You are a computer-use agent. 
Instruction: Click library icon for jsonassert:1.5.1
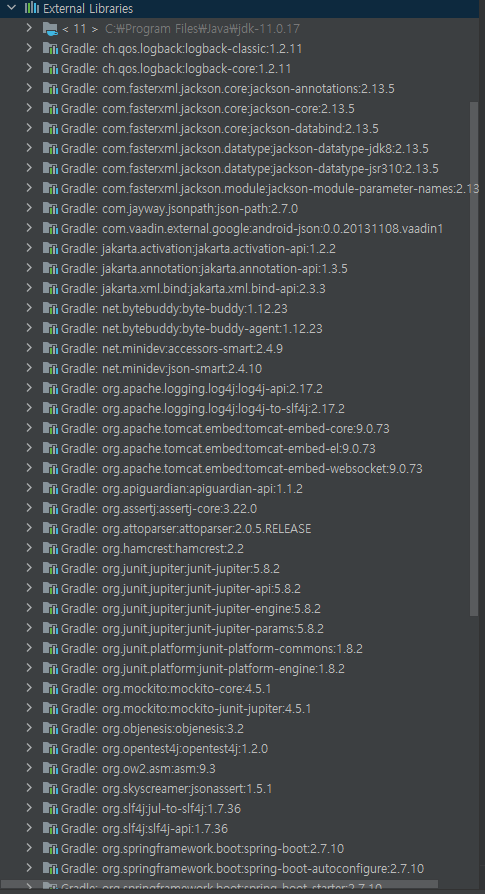[51, 789]
